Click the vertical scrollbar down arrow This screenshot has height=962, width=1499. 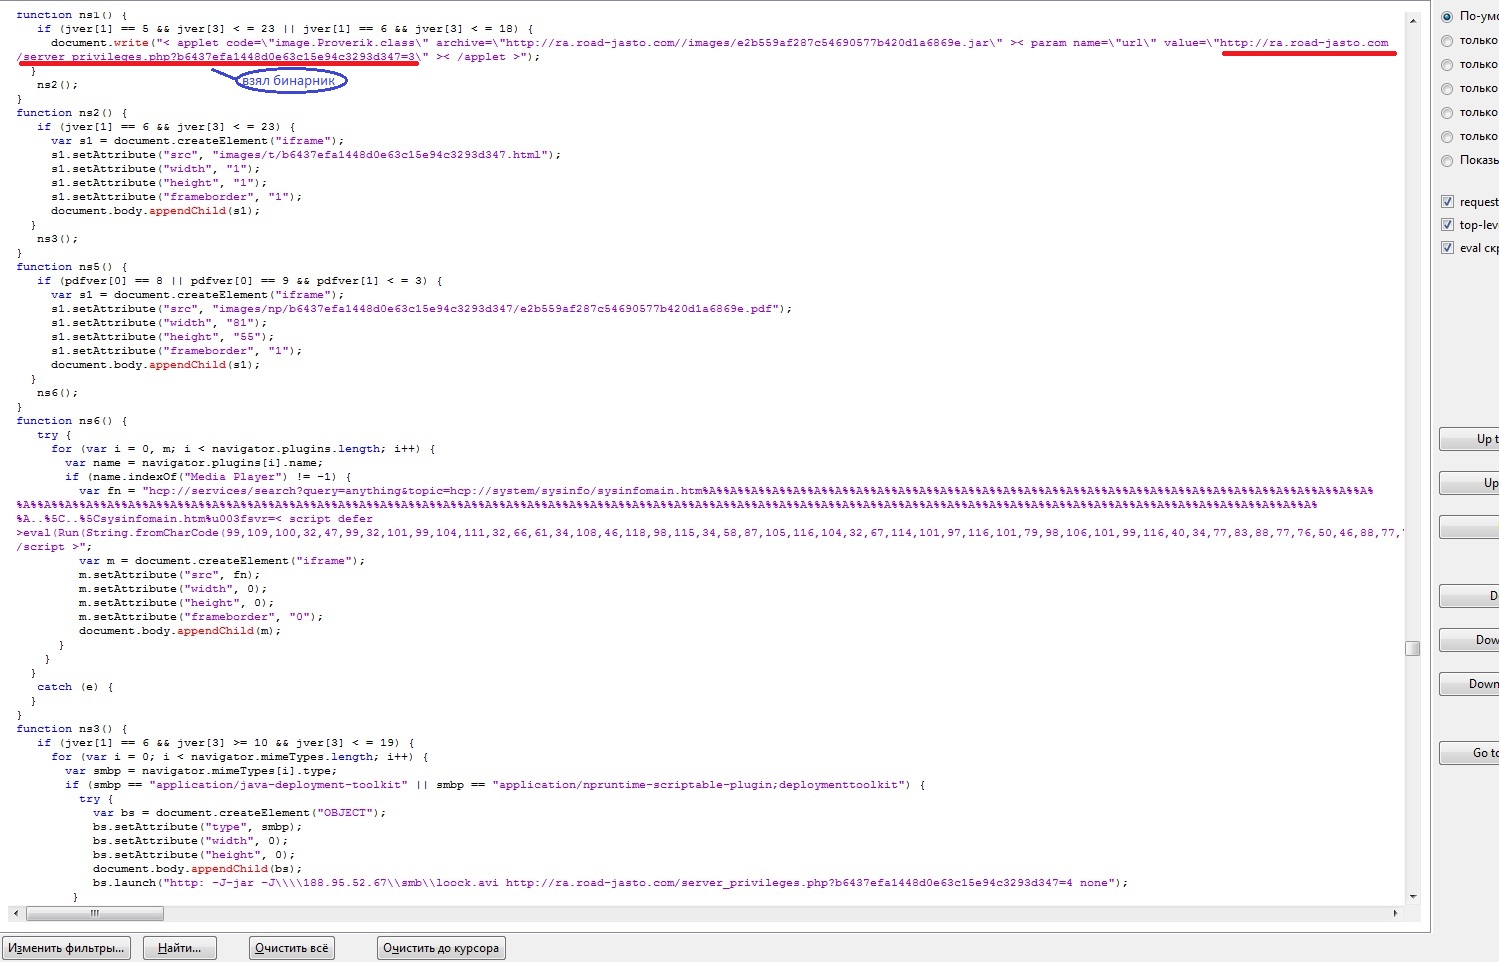[1413, 897]
